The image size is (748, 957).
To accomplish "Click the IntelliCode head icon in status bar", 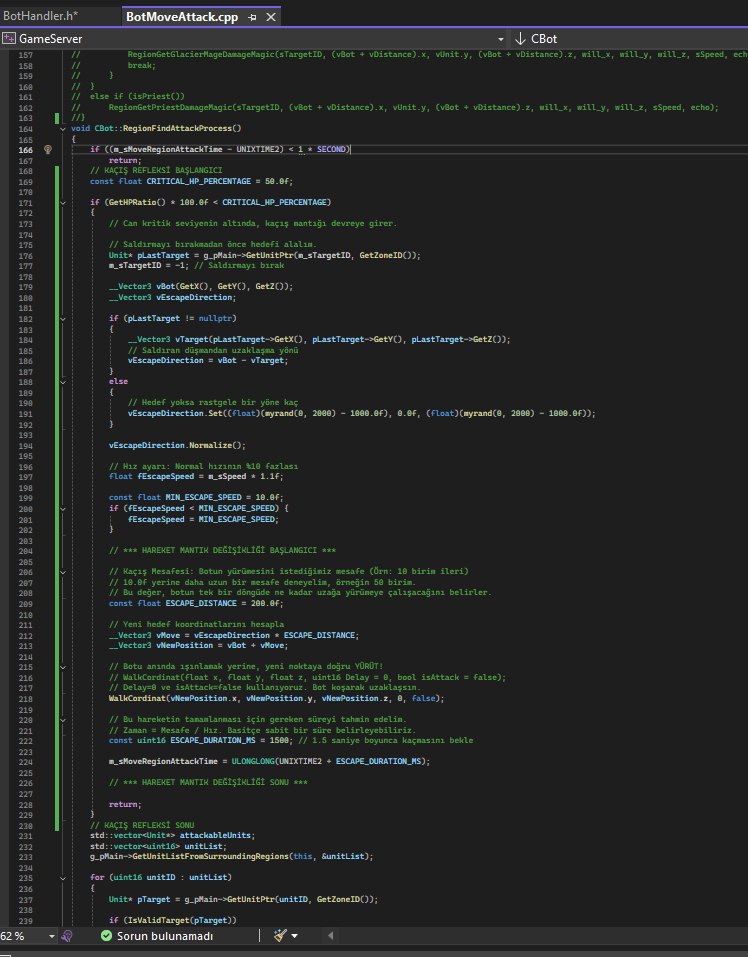I will tap(68, 936).
